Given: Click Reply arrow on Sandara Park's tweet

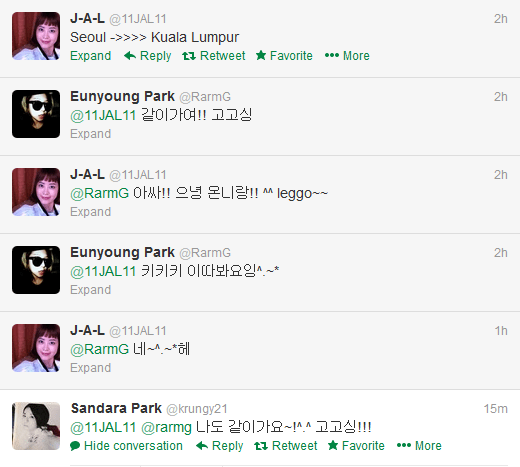Looking at the screenshot, I should 202,446.
